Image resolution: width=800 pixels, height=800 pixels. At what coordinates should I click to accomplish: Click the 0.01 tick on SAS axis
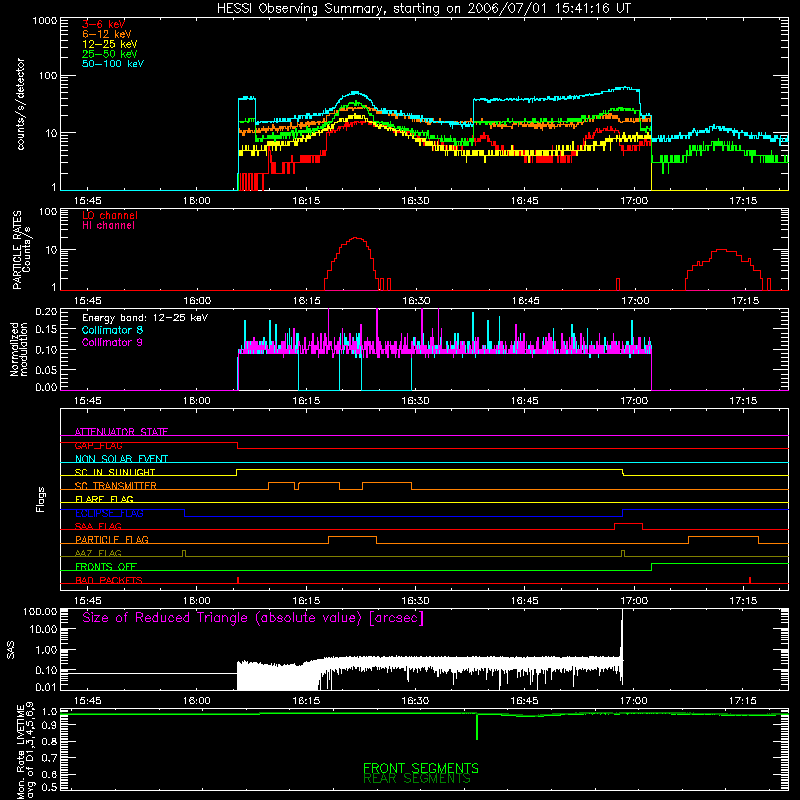coord(46,687)
